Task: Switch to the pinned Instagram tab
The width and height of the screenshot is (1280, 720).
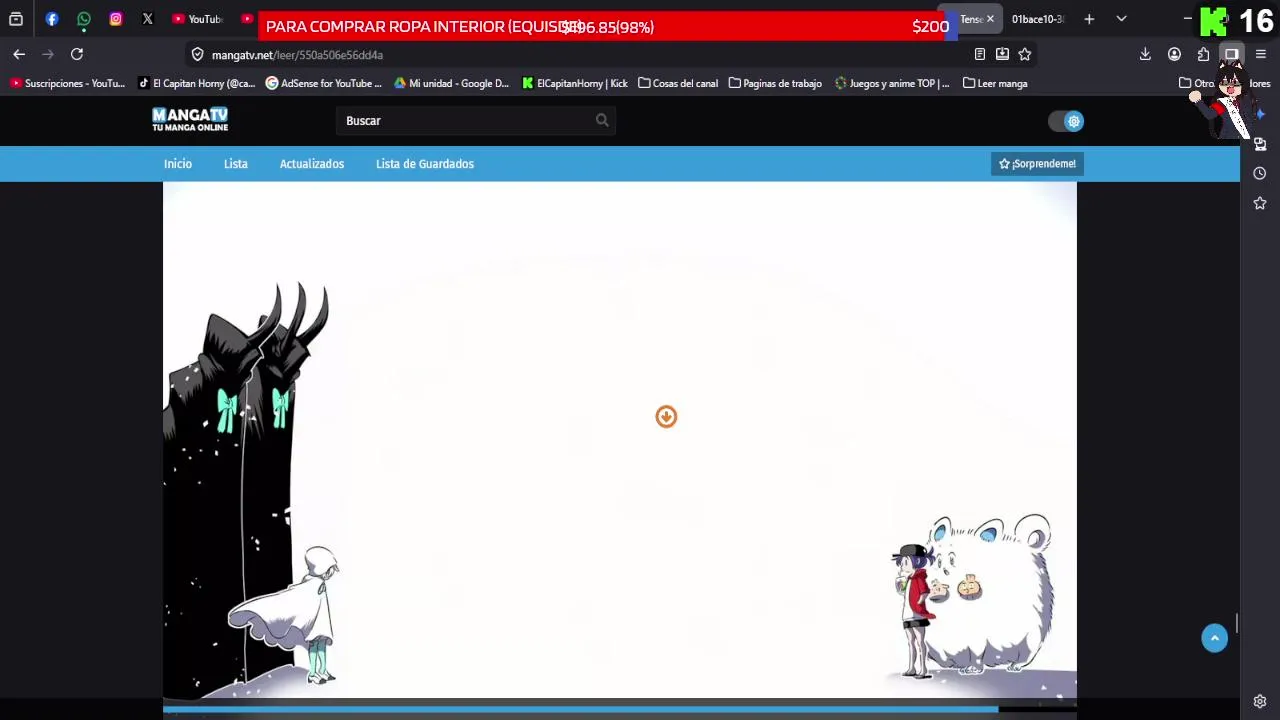Action: (x=116, y=19)
